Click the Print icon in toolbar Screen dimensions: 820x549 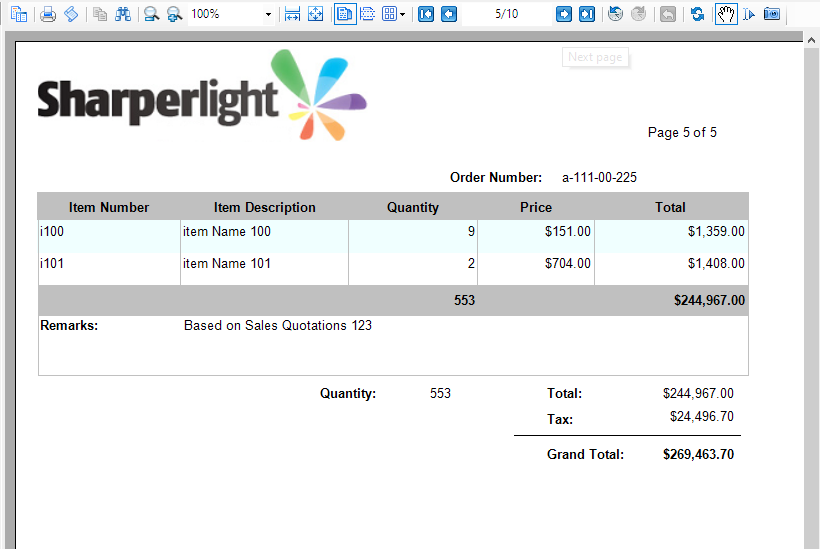tap(48, 14)
